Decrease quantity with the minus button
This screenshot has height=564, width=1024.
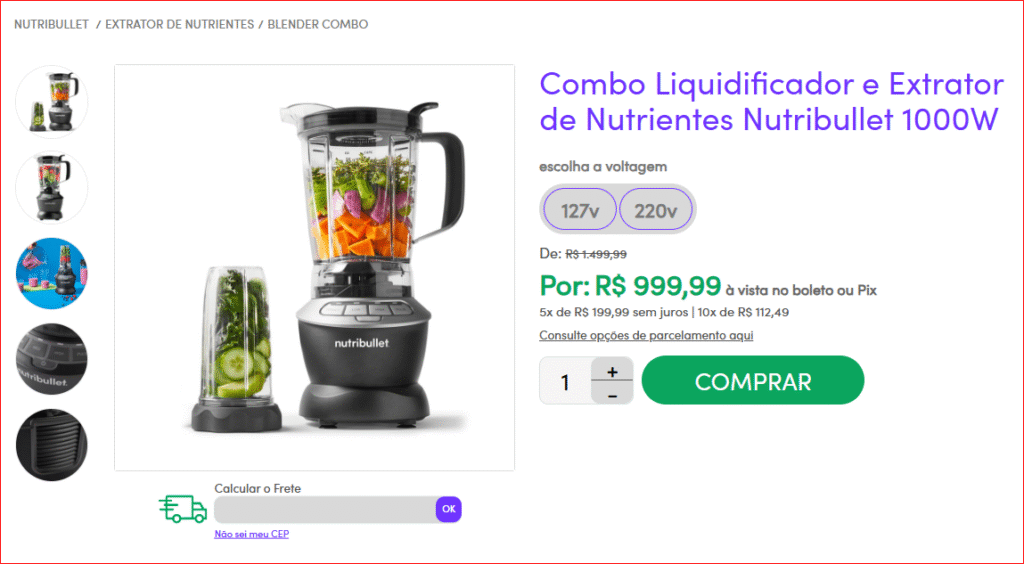[612, 393]
